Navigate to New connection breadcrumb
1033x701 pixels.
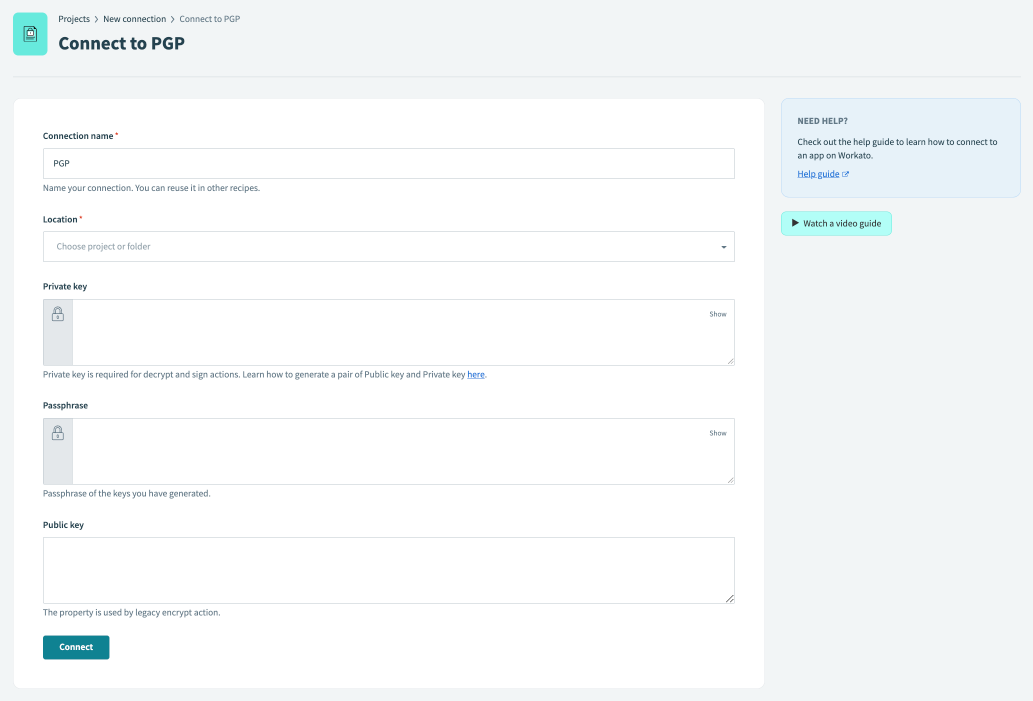tap(134, 19)
